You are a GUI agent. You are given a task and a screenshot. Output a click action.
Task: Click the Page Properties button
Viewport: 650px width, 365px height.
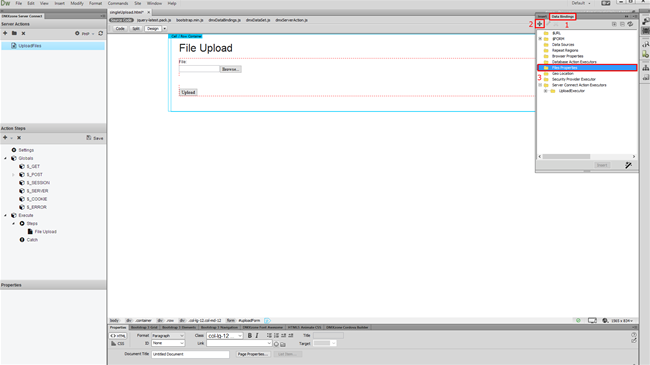pos(253,354)
